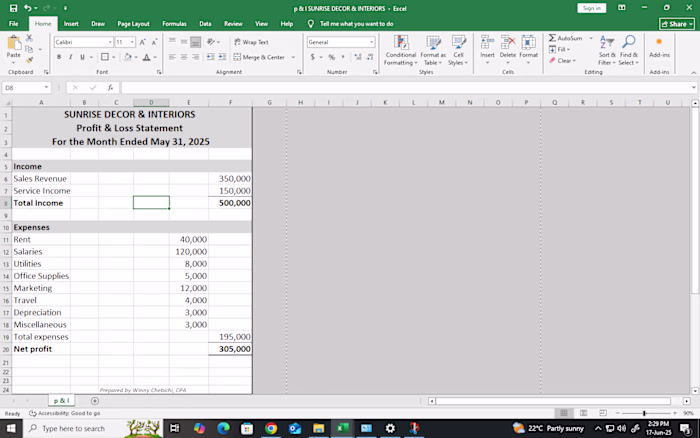Open Merge & Center dropdown arrow
Viewport: 700px width, 438px height.
293,57
